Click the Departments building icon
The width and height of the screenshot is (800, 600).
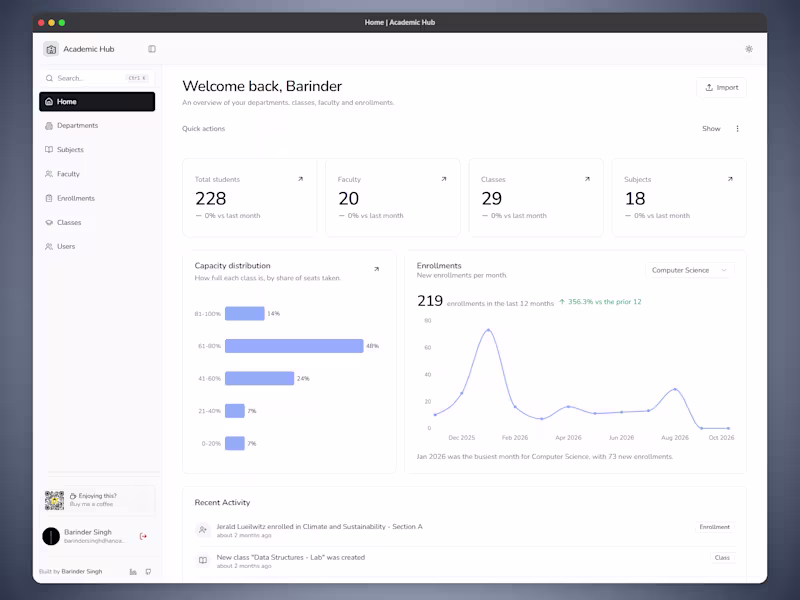pos(49,126)
